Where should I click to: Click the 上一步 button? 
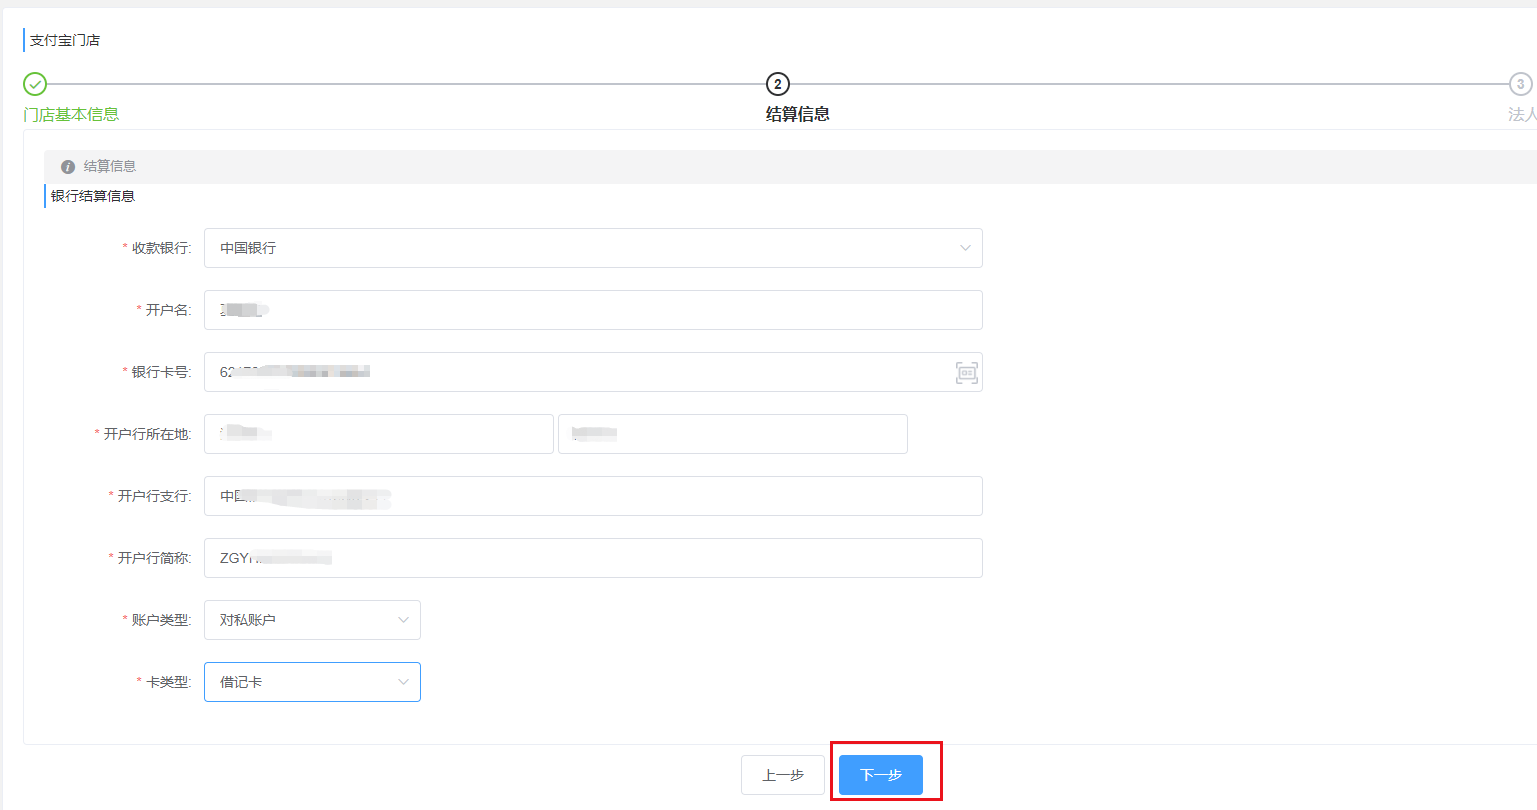tap(783, 775)
